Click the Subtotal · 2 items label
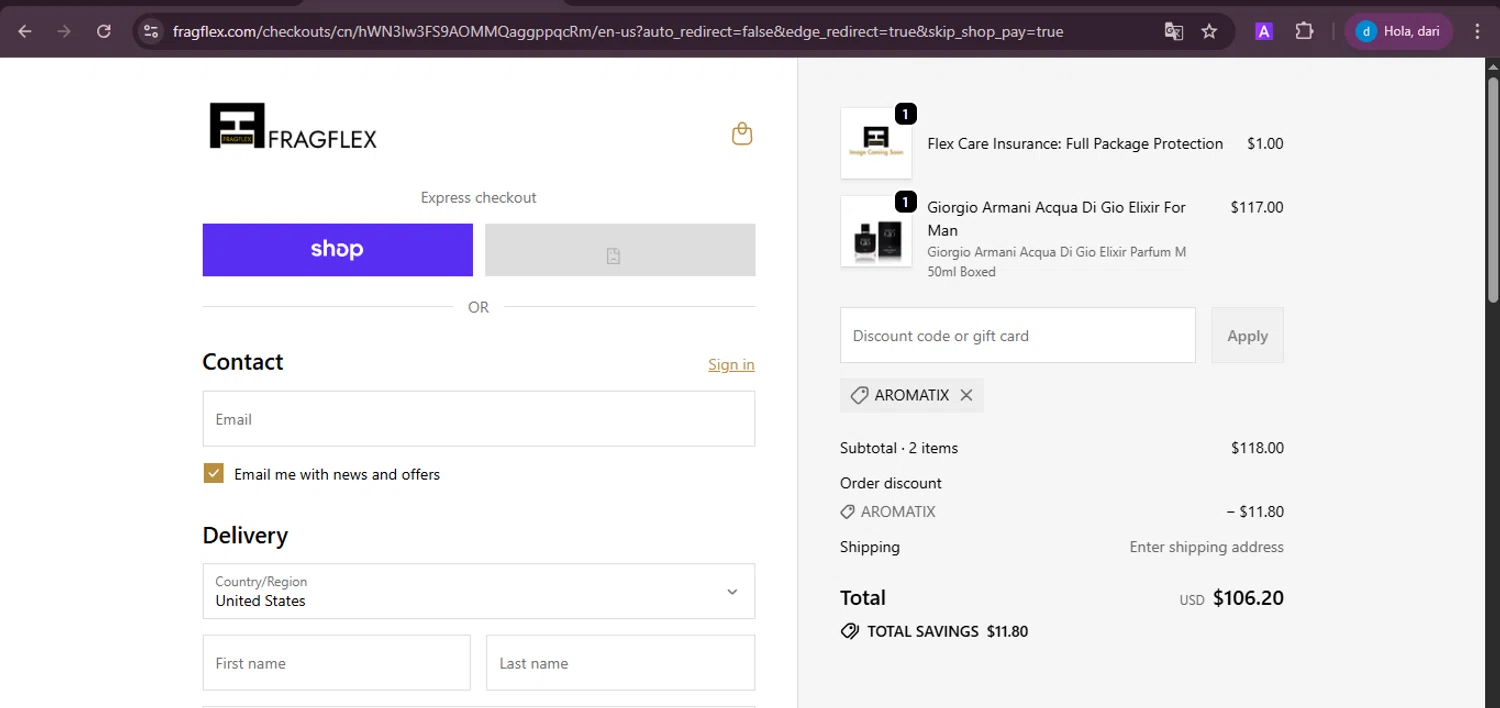1500x708 pixels. click(899, 448)
